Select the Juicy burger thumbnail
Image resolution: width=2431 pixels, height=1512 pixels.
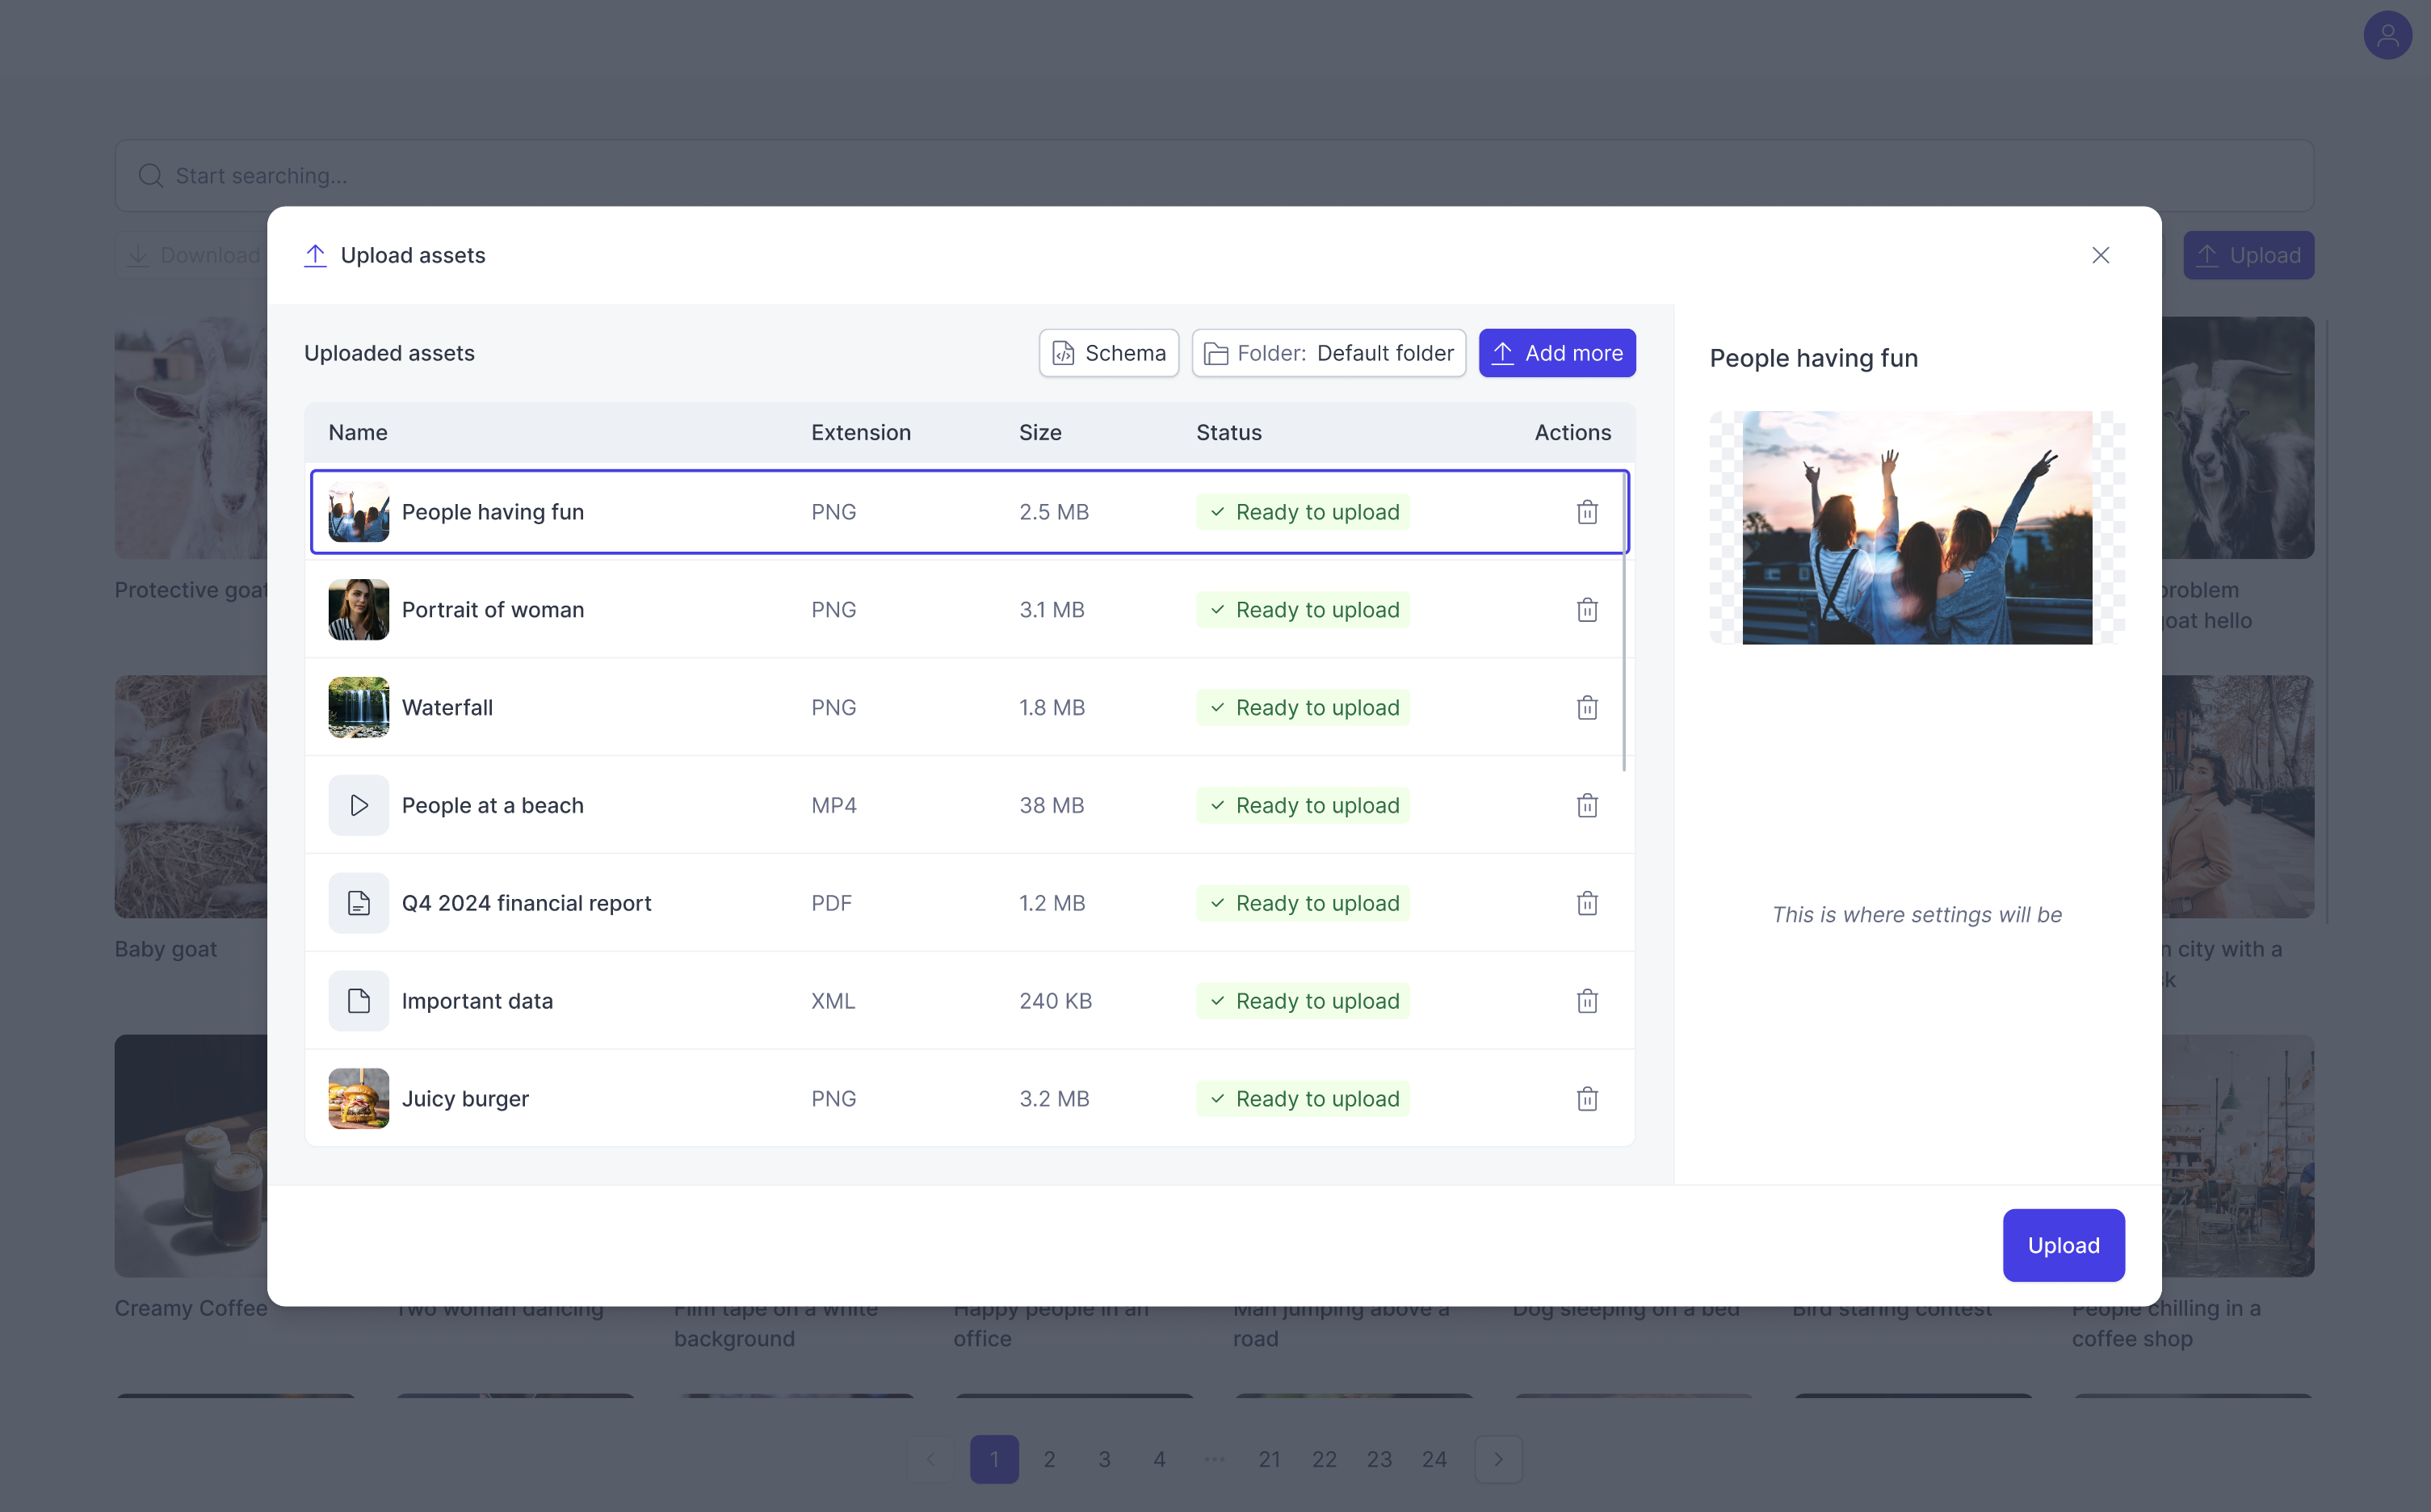pos(358,1099)
